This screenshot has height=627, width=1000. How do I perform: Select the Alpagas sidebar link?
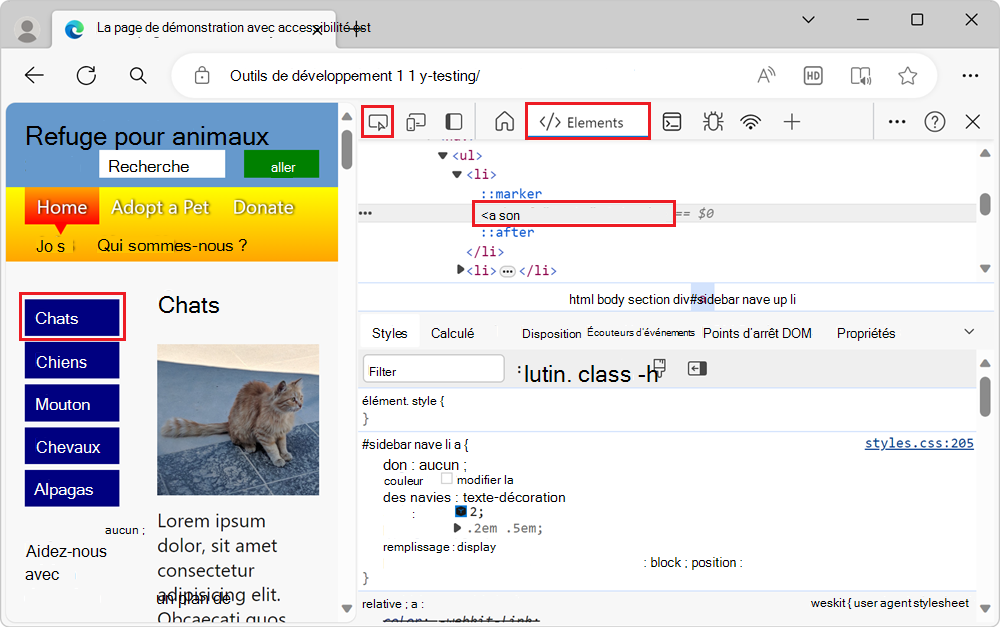tap(72, 489)
